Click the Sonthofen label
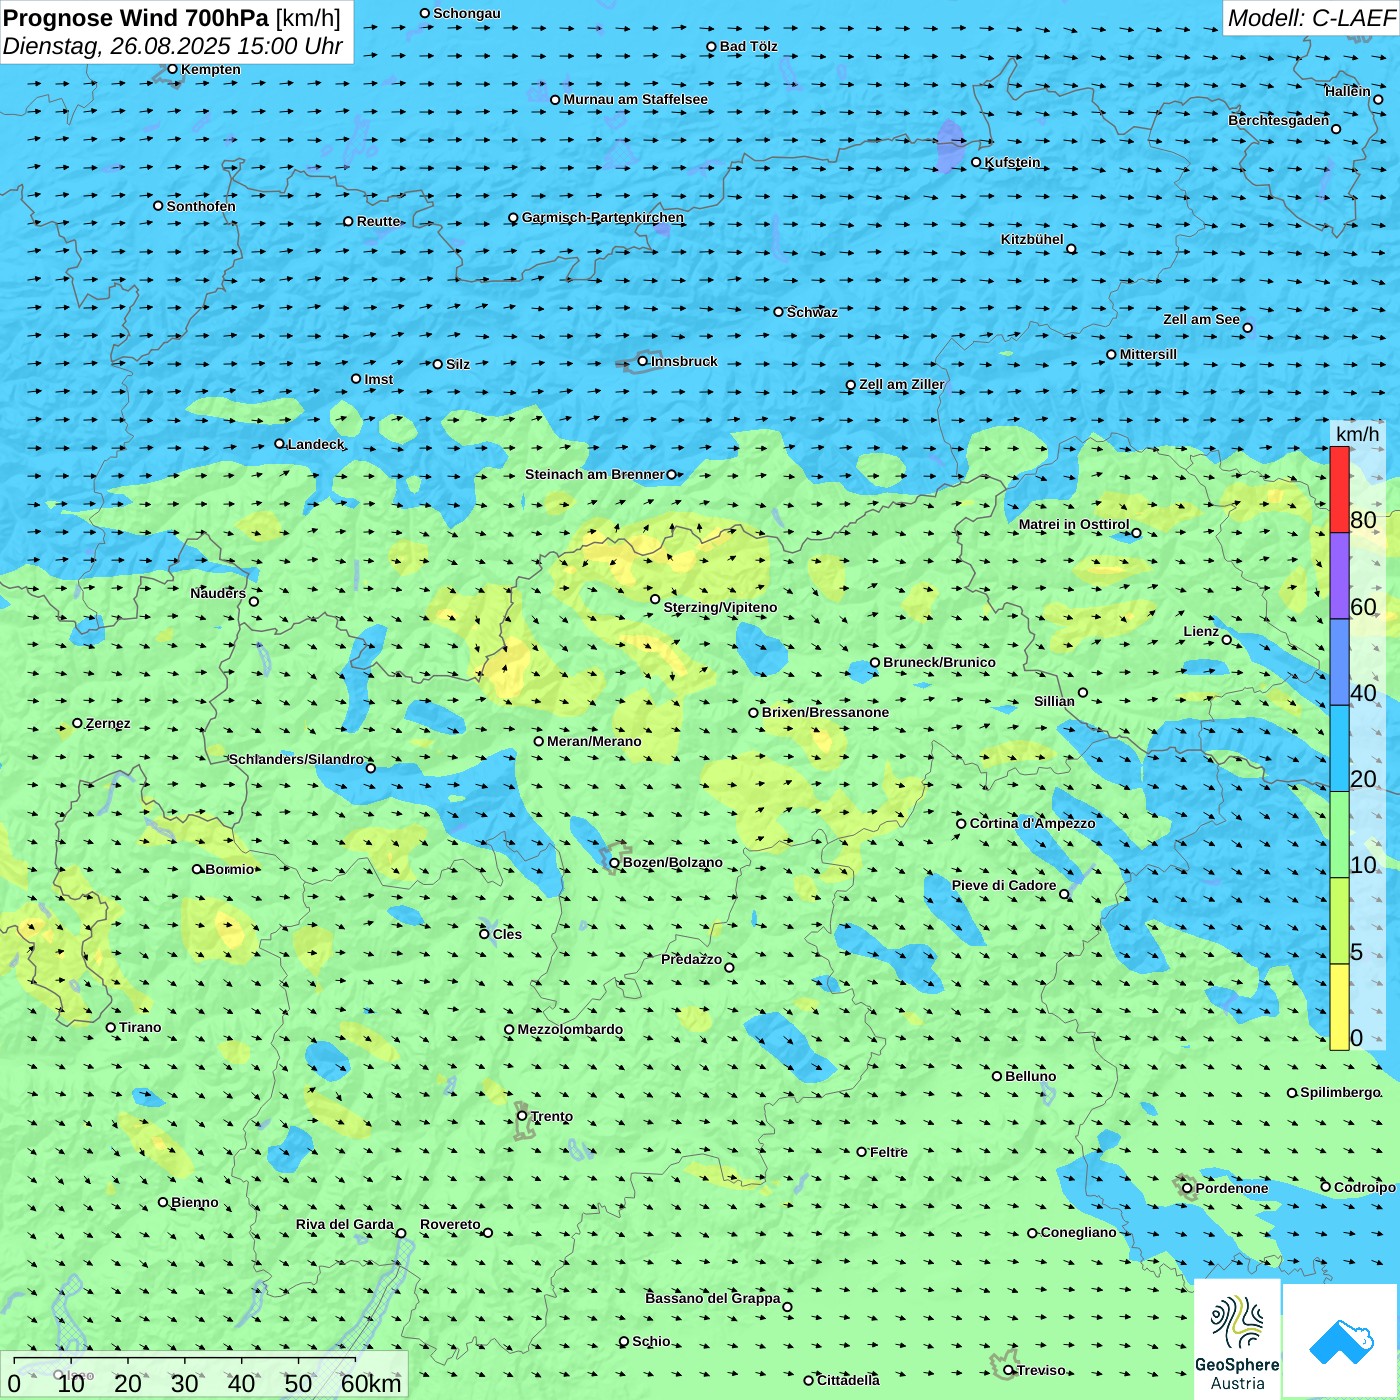 (201, 206)
